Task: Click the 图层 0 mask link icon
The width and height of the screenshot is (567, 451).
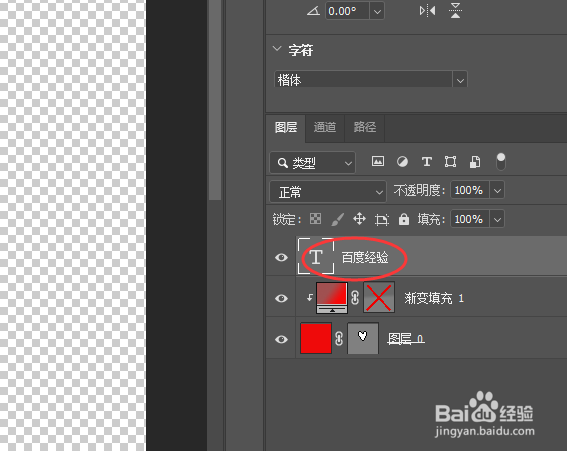Action: point(339,339)
